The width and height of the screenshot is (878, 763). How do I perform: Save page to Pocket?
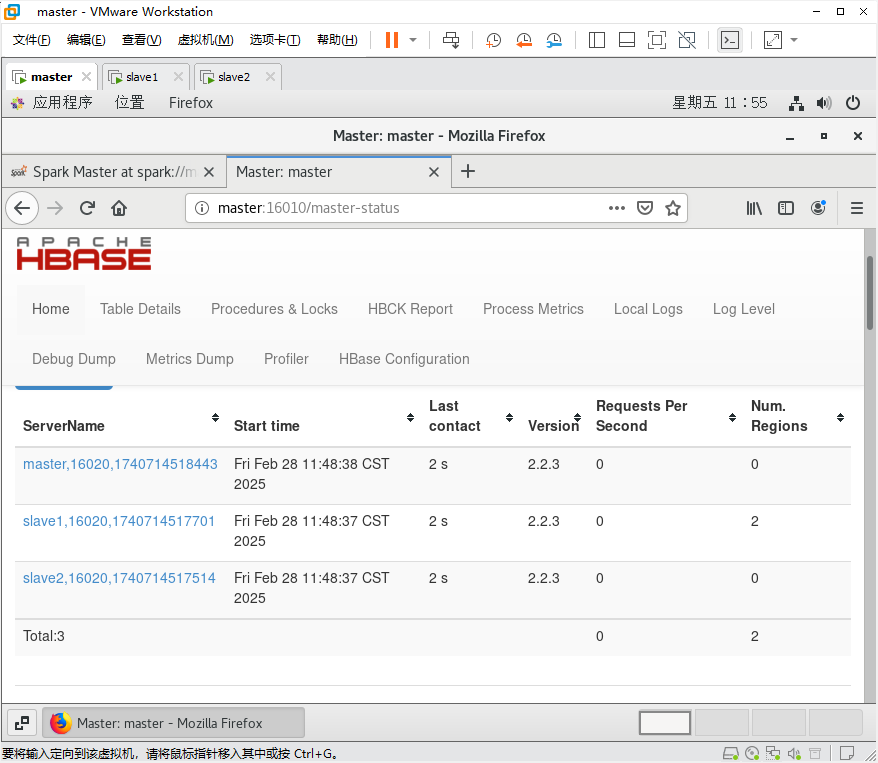click(645, 208)
